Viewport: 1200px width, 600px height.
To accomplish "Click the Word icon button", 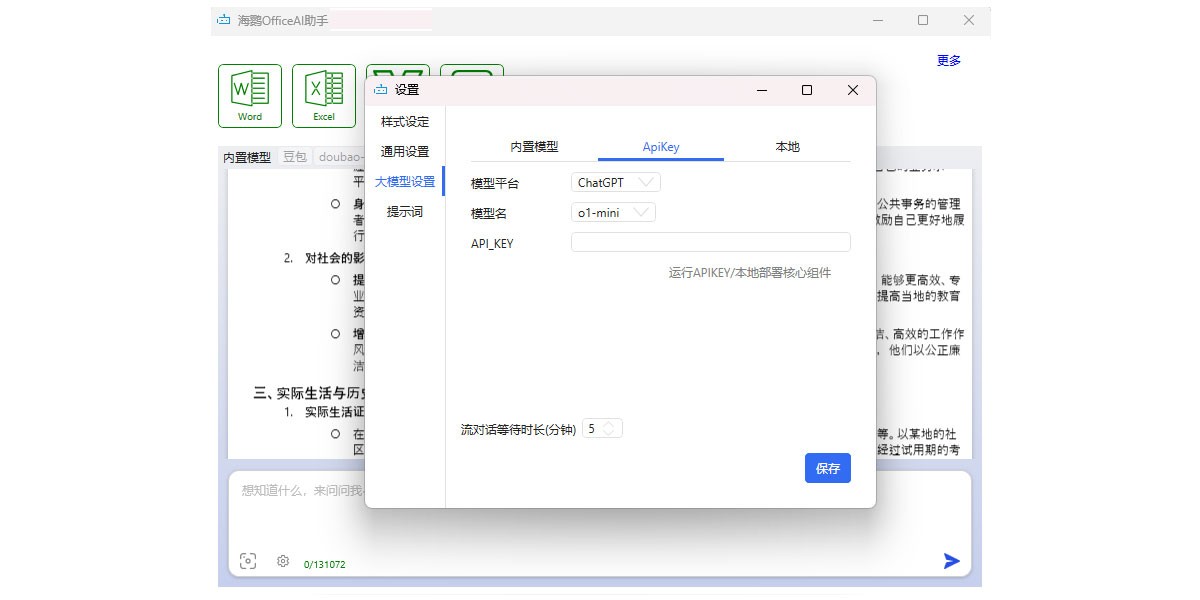I will pos(250,96).
